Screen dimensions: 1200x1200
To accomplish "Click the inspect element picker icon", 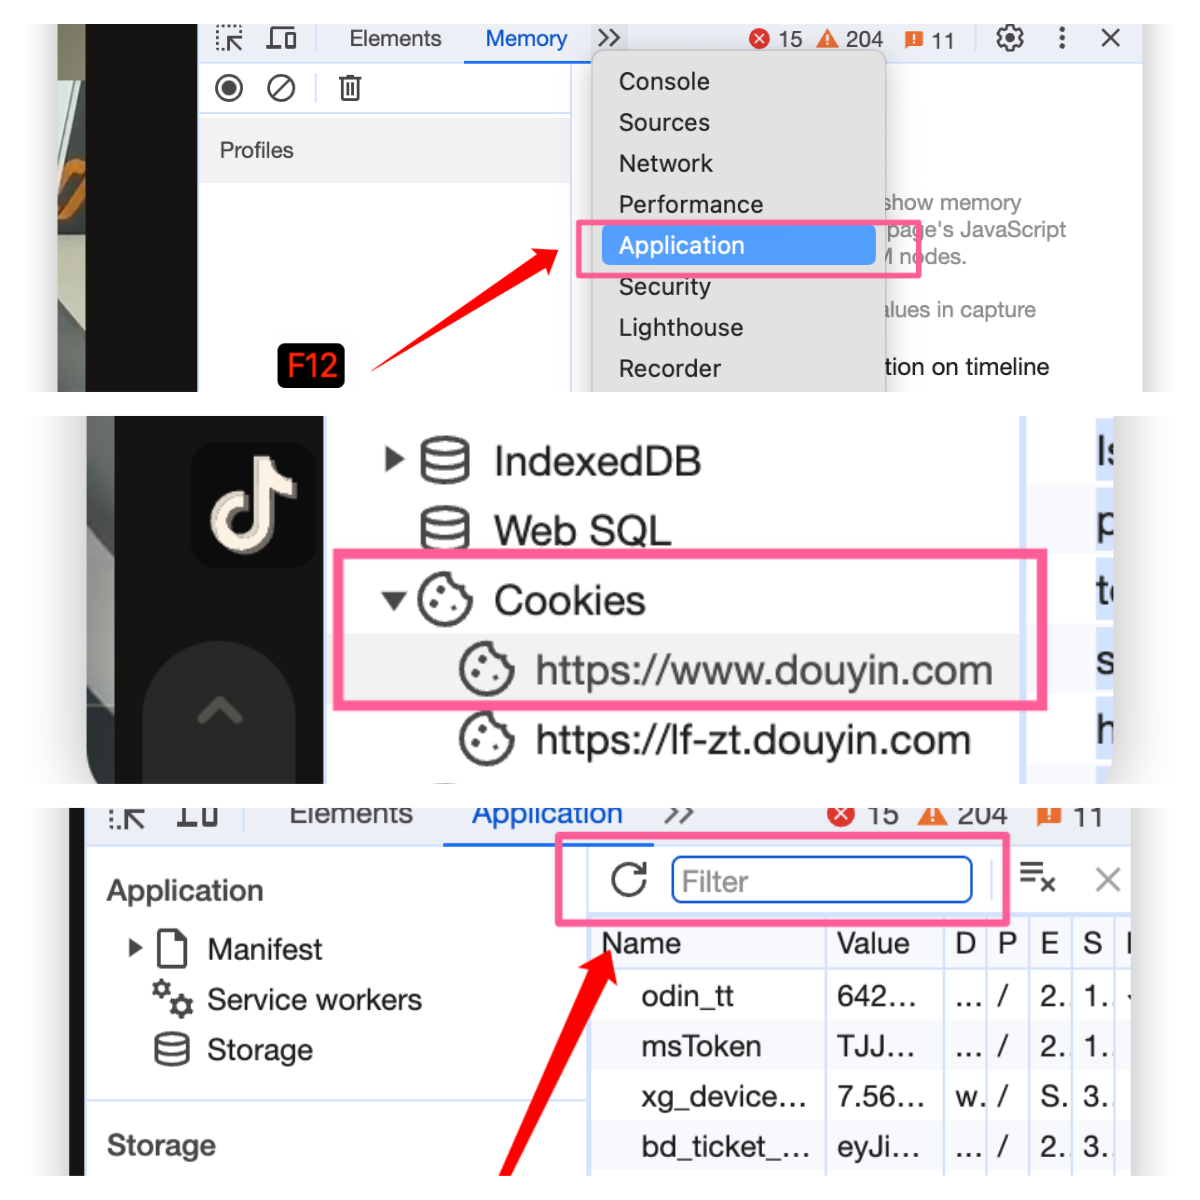I will [229, 39].
